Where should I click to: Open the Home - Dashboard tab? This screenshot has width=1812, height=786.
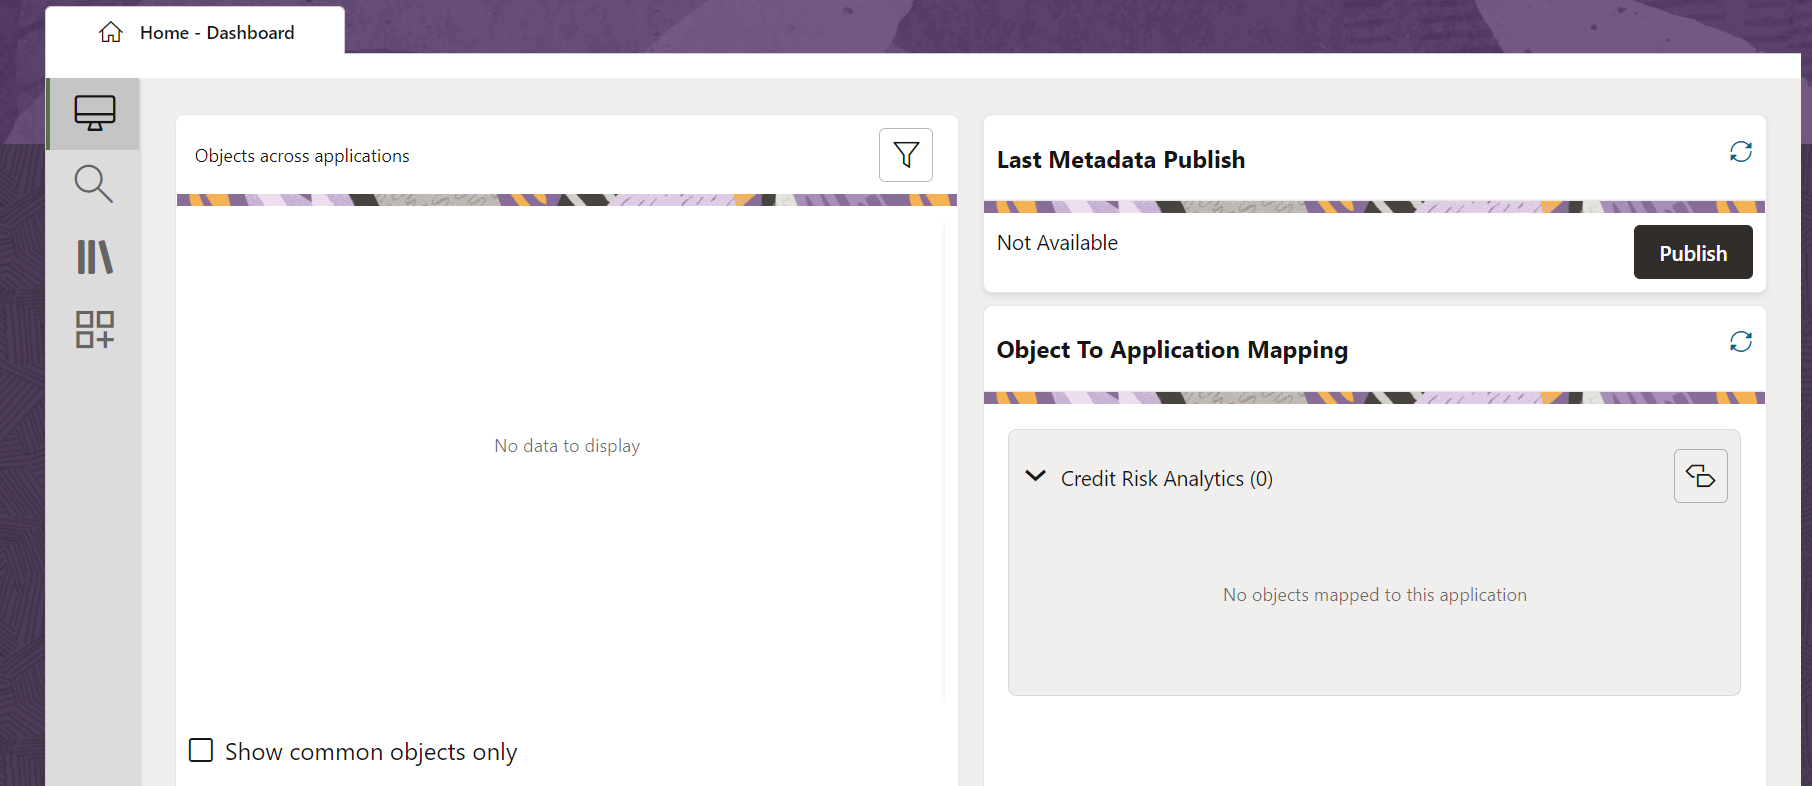(195, 31)
